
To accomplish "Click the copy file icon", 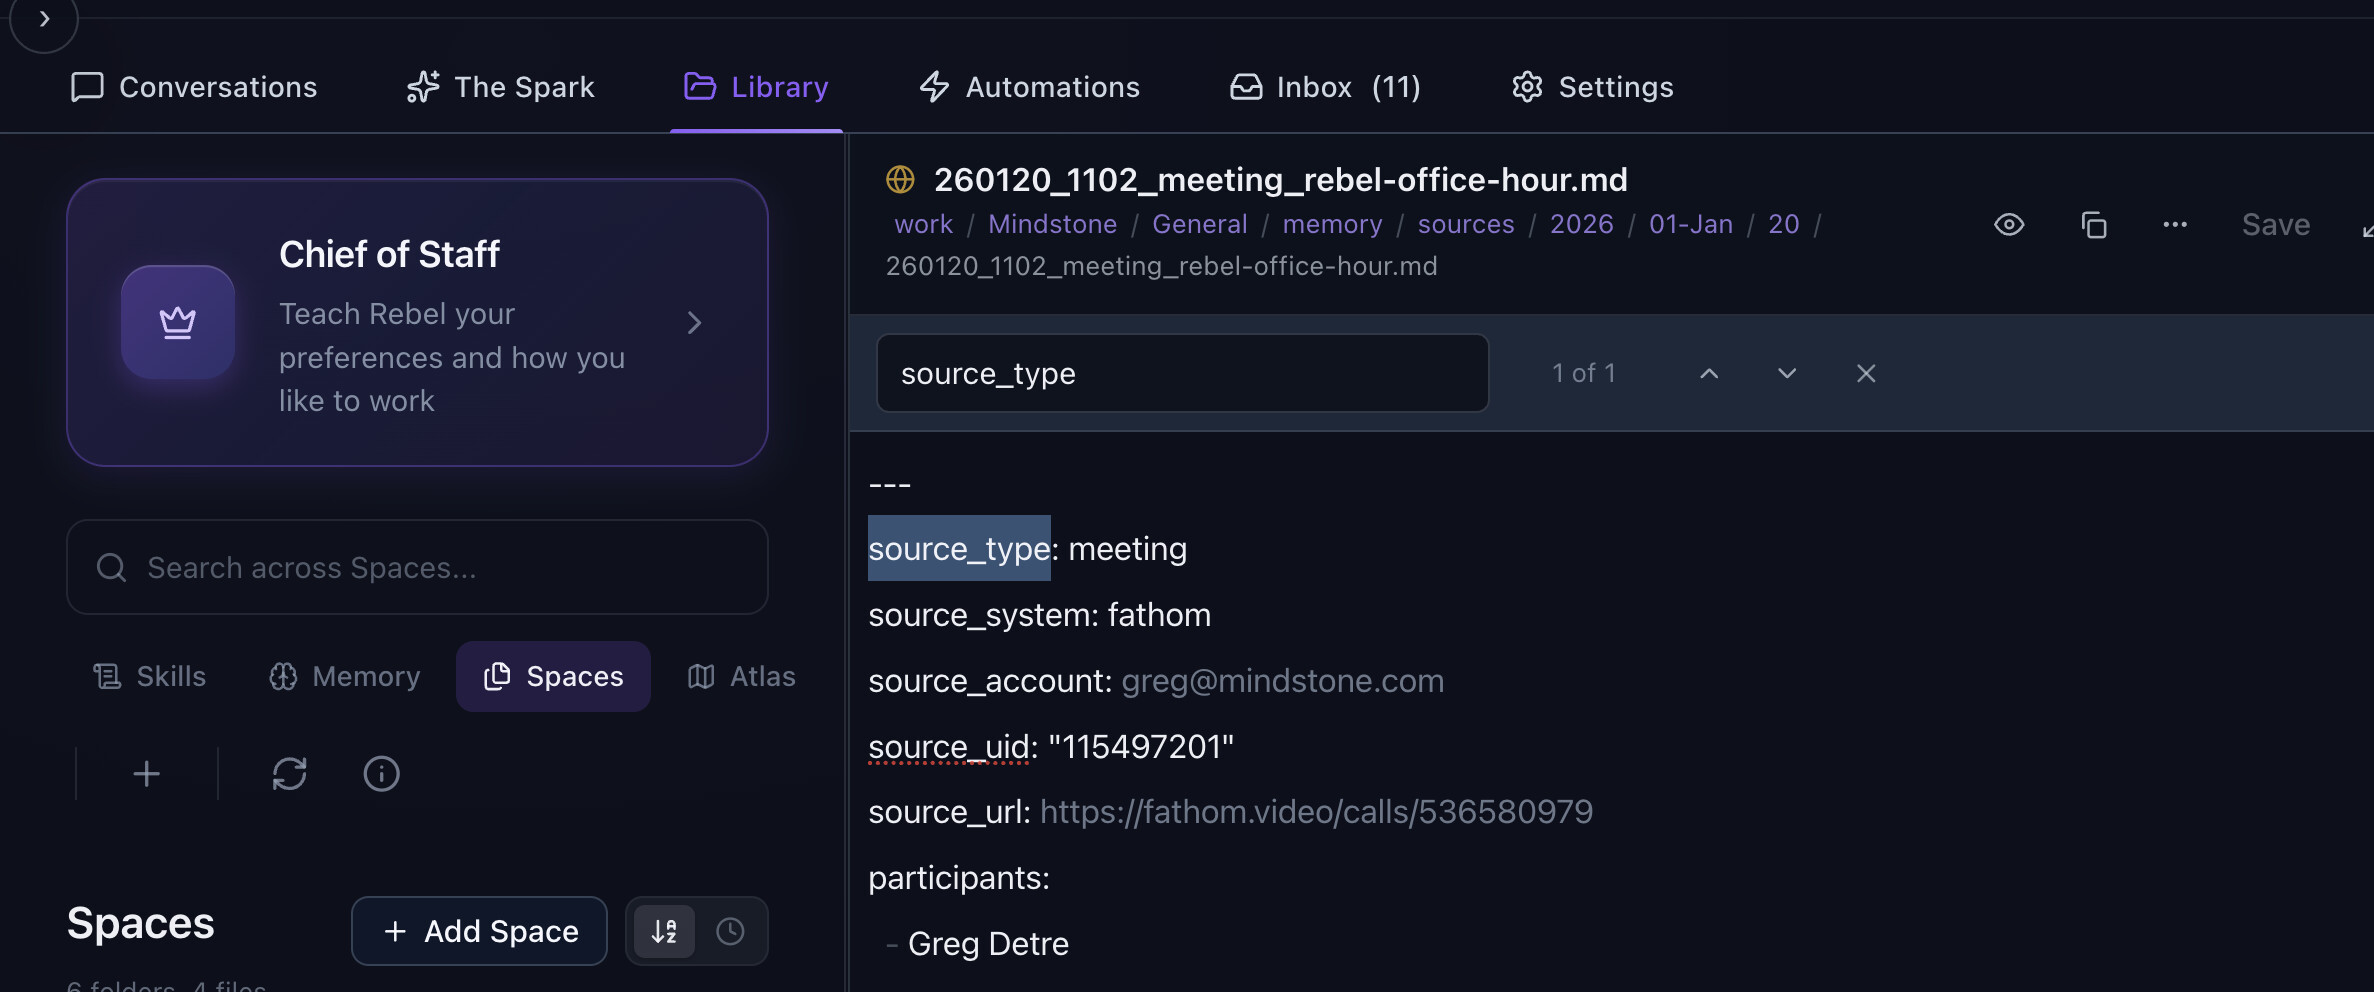I will coord(2093,225).
